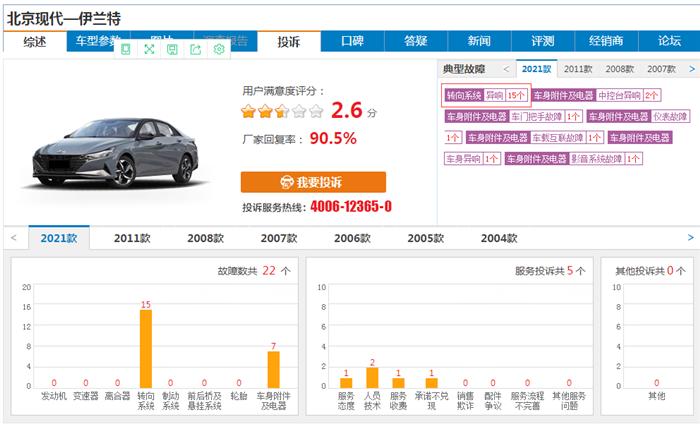Image resolution: width=700 pixels, height=426 pixels.
Task: Show earlier years with left arrow beside 2021款 year tabs
Action: [13, 238]
